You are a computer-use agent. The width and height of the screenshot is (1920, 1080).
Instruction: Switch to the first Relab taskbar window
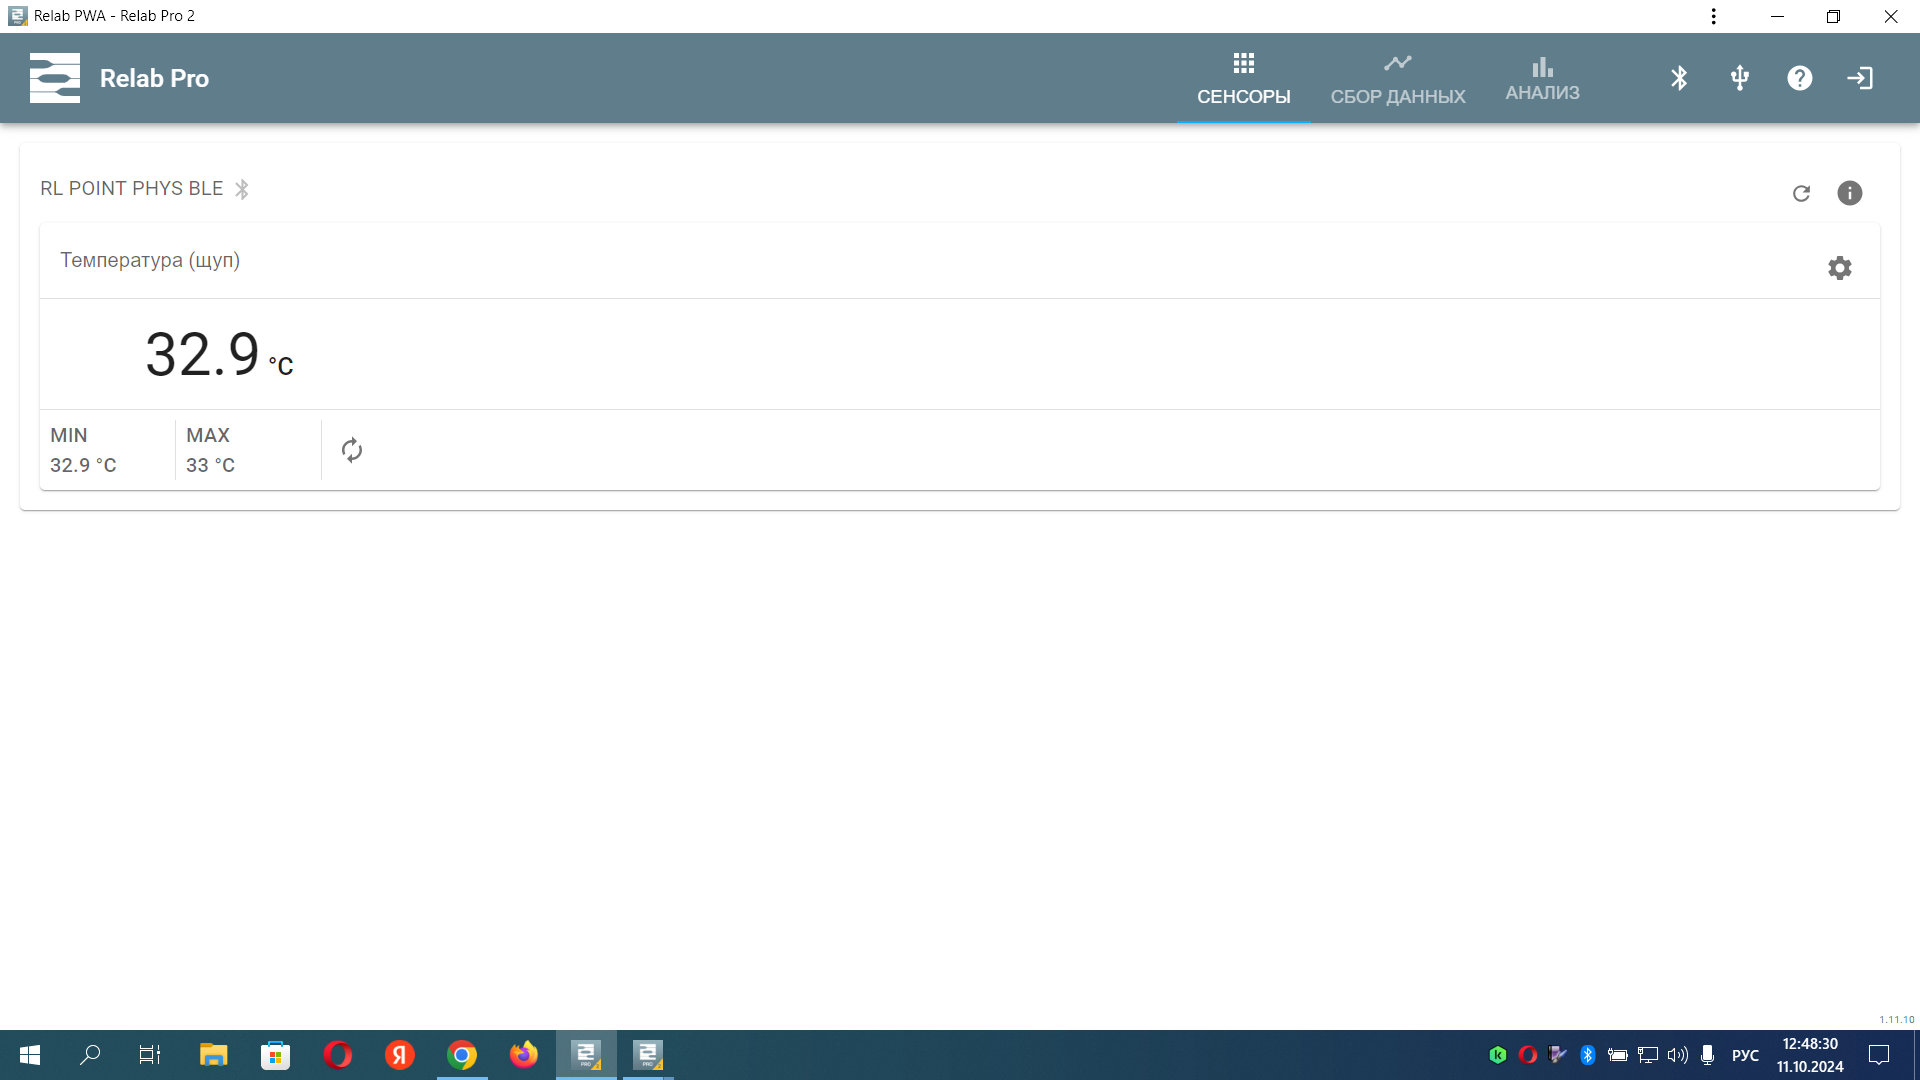(586, 1055)
